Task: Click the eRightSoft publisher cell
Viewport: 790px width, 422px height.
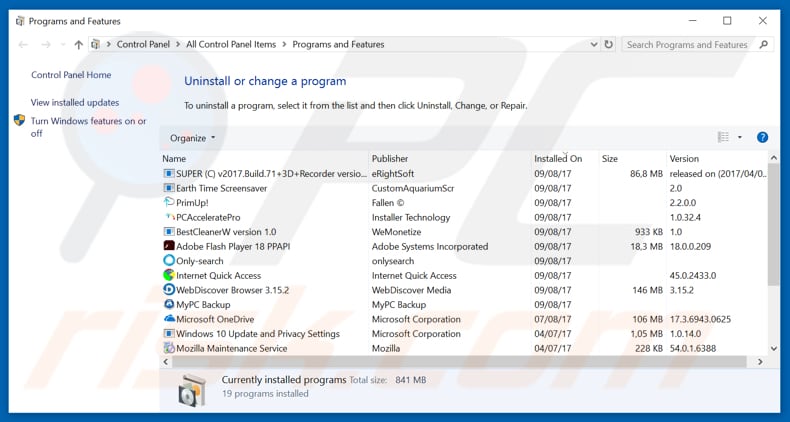Action: 392,174
